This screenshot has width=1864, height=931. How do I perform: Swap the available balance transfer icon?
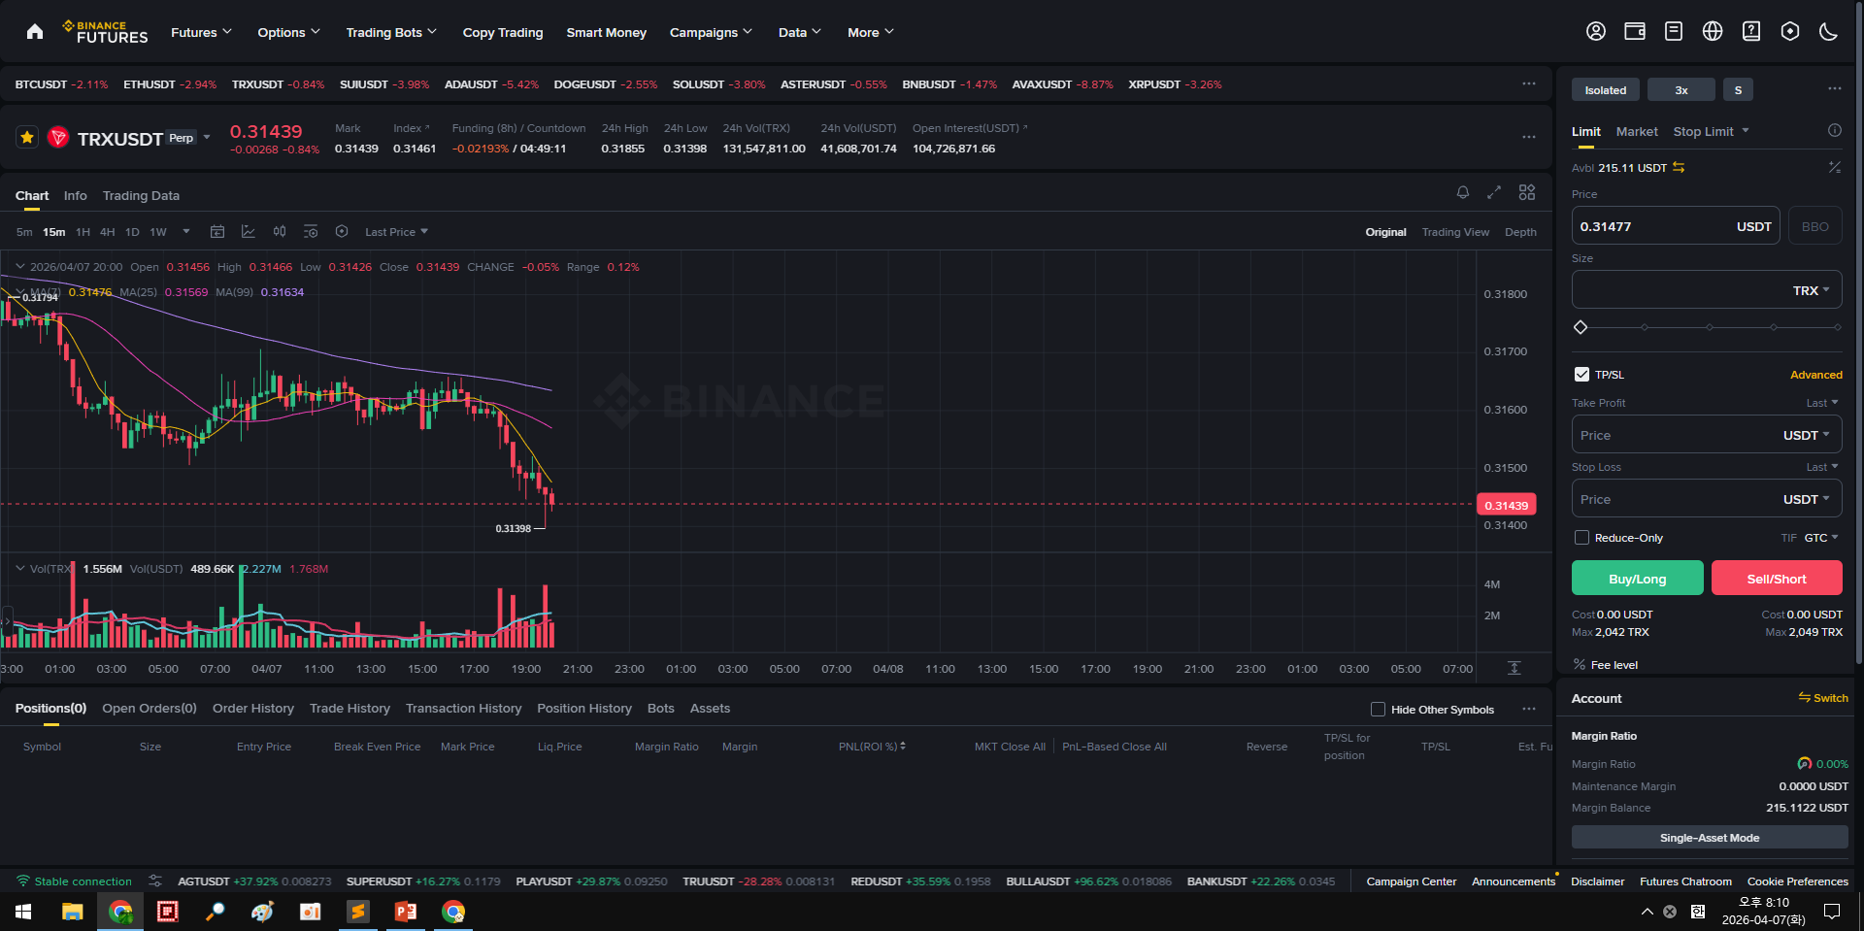[1679, 167]
